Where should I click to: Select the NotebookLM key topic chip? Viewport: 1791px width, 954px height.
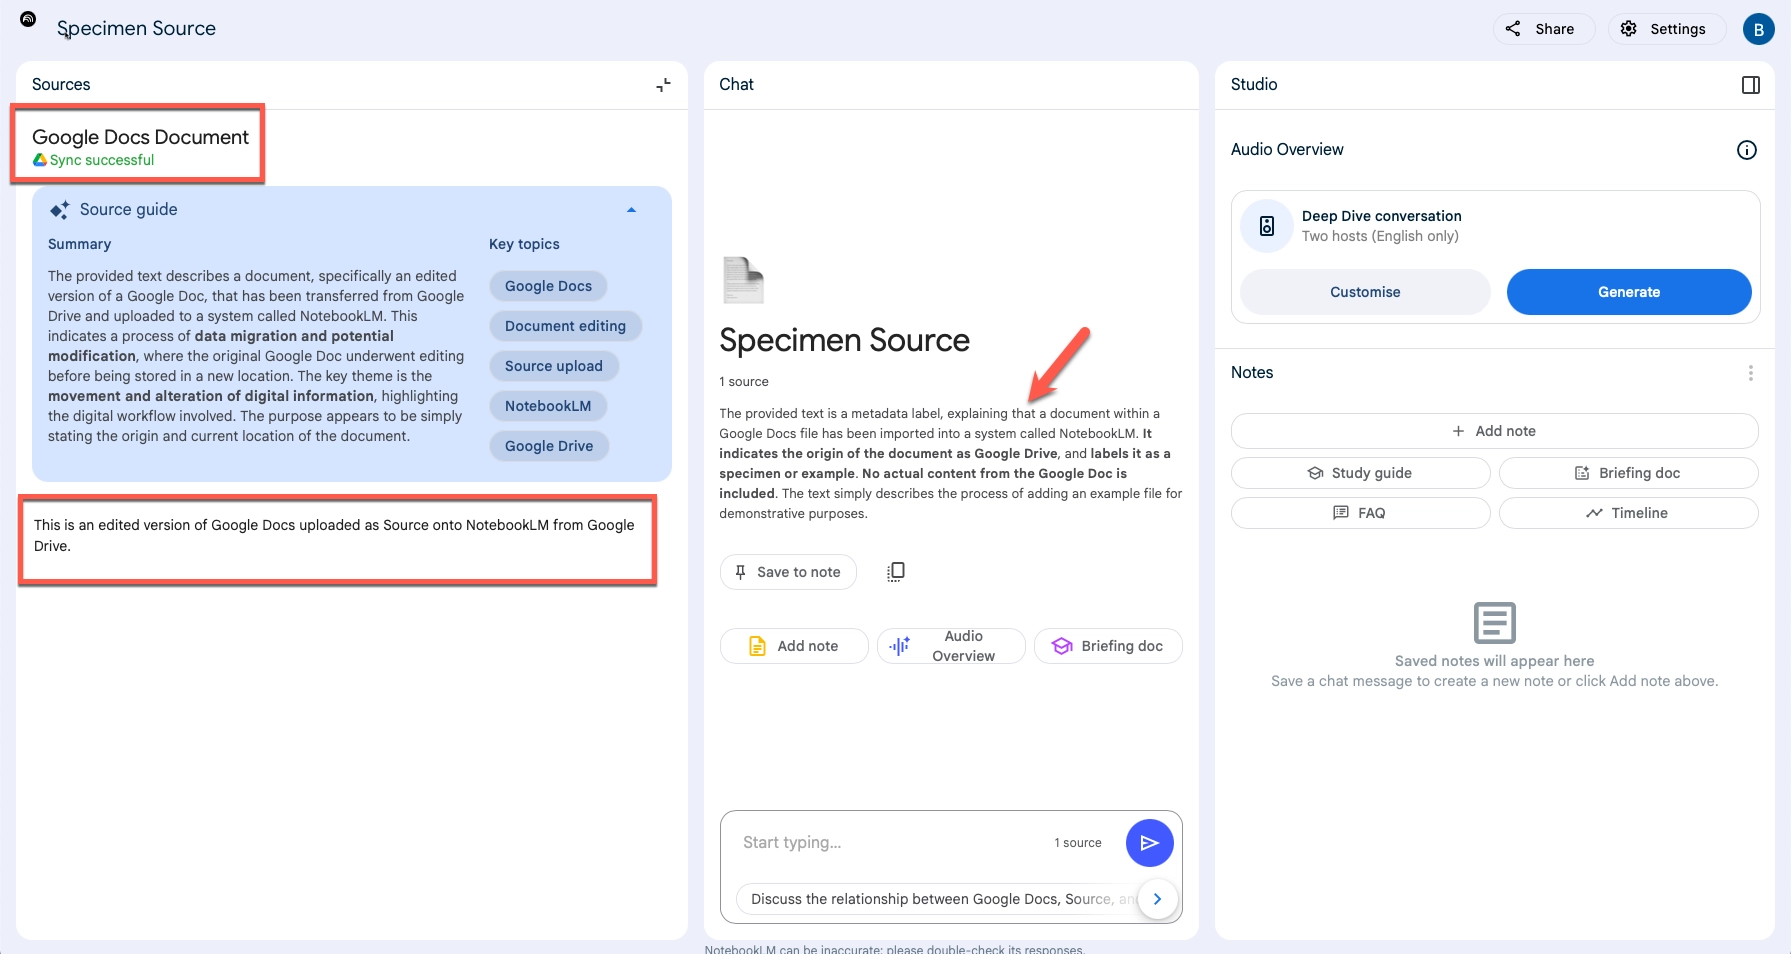click(x=548, y=406)
